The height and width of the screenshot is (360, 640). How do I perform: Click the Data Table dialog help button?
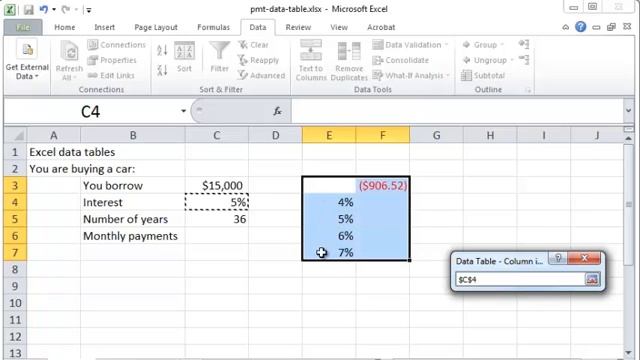pyautogui.click(x=558, y=258)
